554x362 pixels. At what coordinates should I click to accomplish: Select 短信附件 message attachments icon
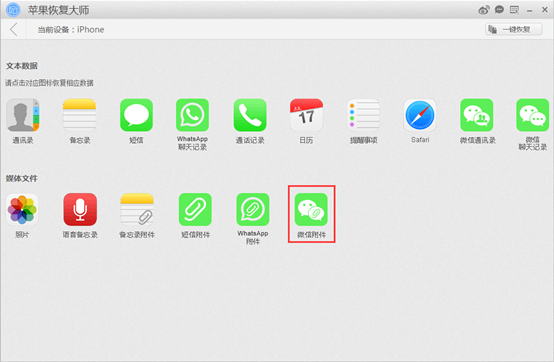tap(195, 209)
